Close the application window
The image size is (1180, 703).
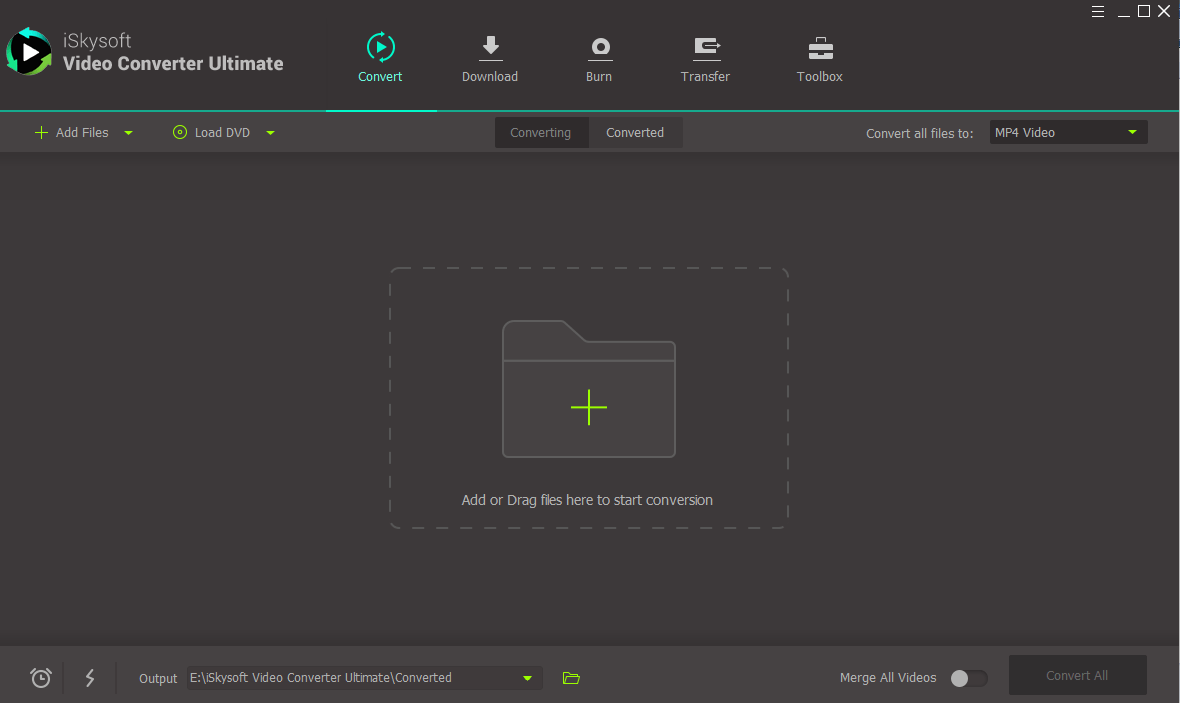click(1164, 11)
